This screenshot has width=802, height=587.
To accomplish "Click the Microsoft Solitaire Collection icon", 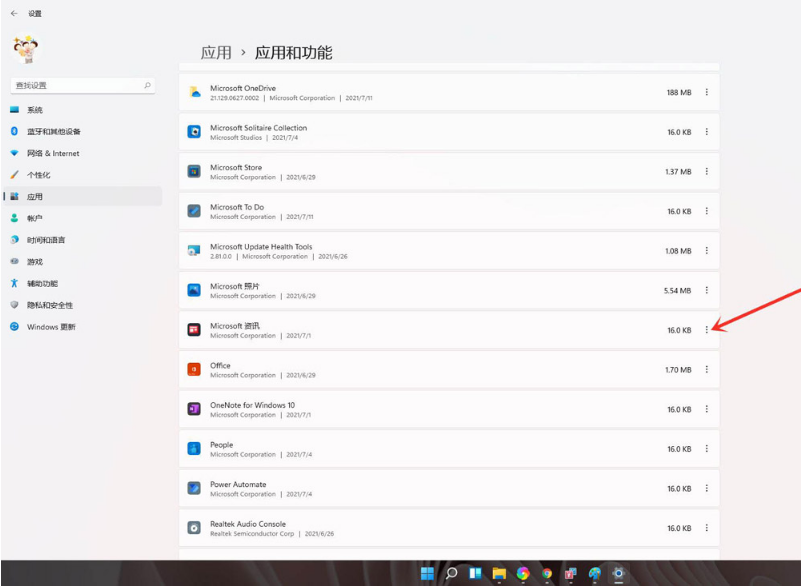I will (194, 132).
